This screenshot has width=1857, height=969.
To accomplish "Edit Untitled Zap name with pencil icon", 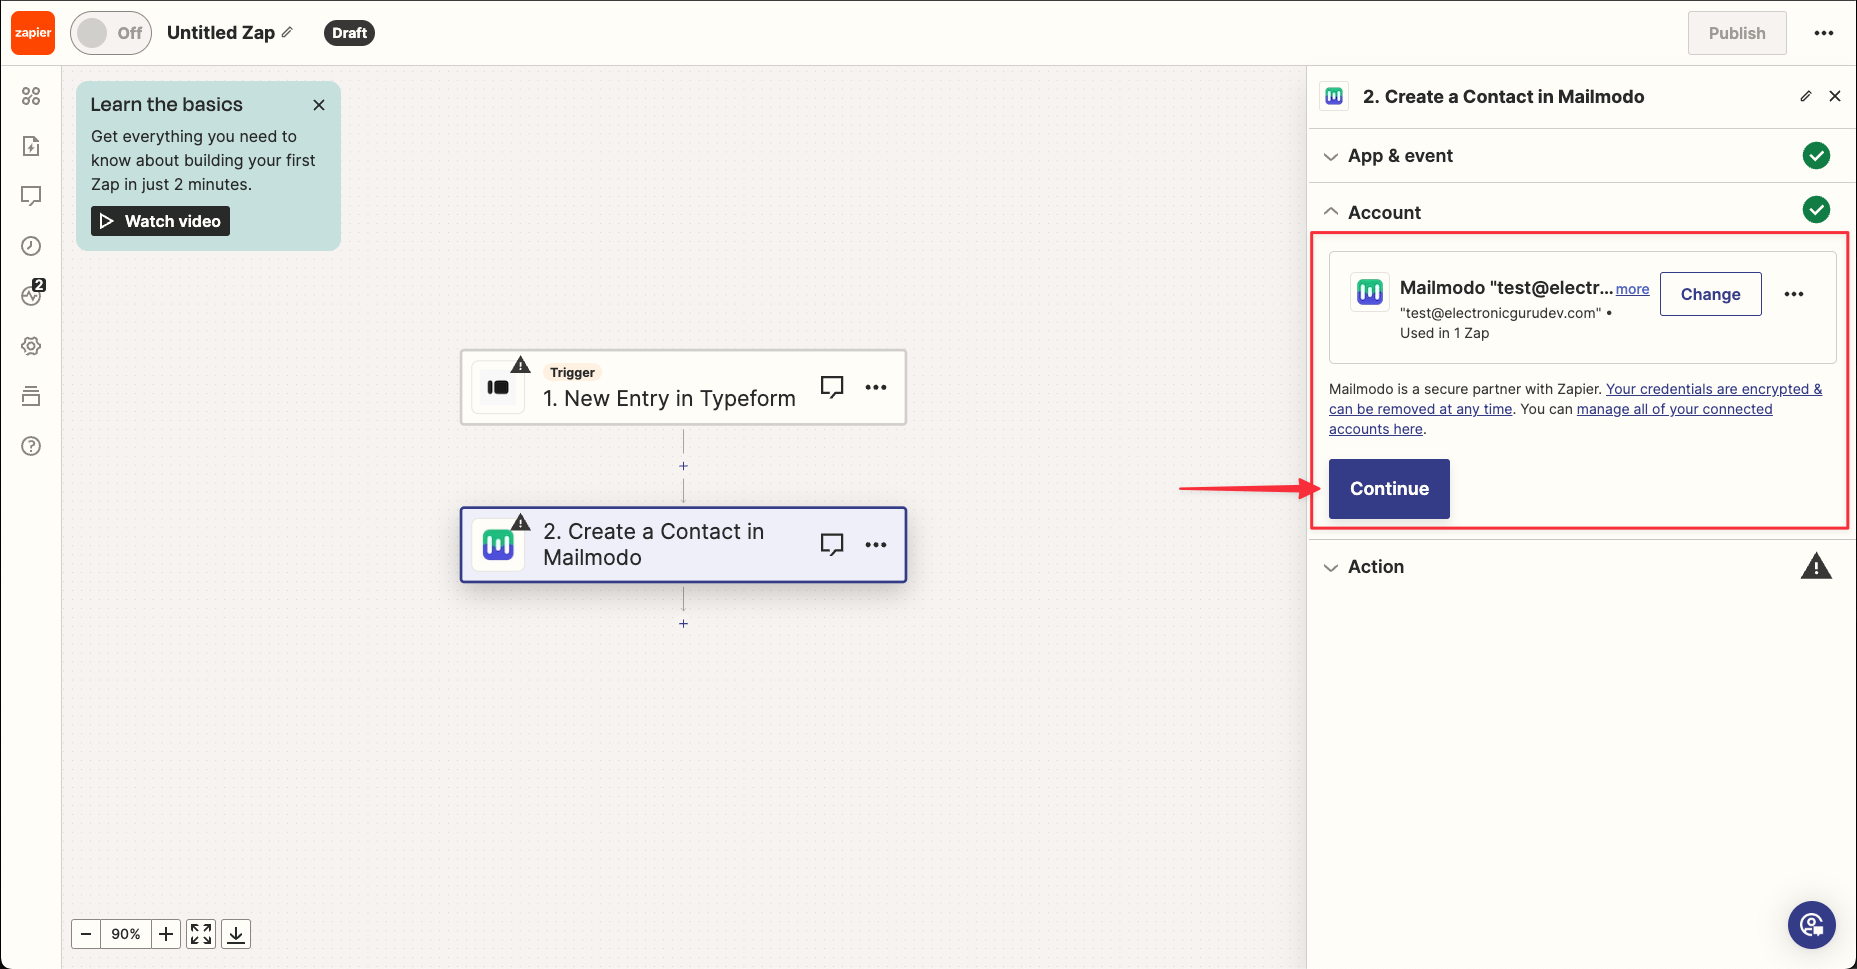I will click(287, 32).
